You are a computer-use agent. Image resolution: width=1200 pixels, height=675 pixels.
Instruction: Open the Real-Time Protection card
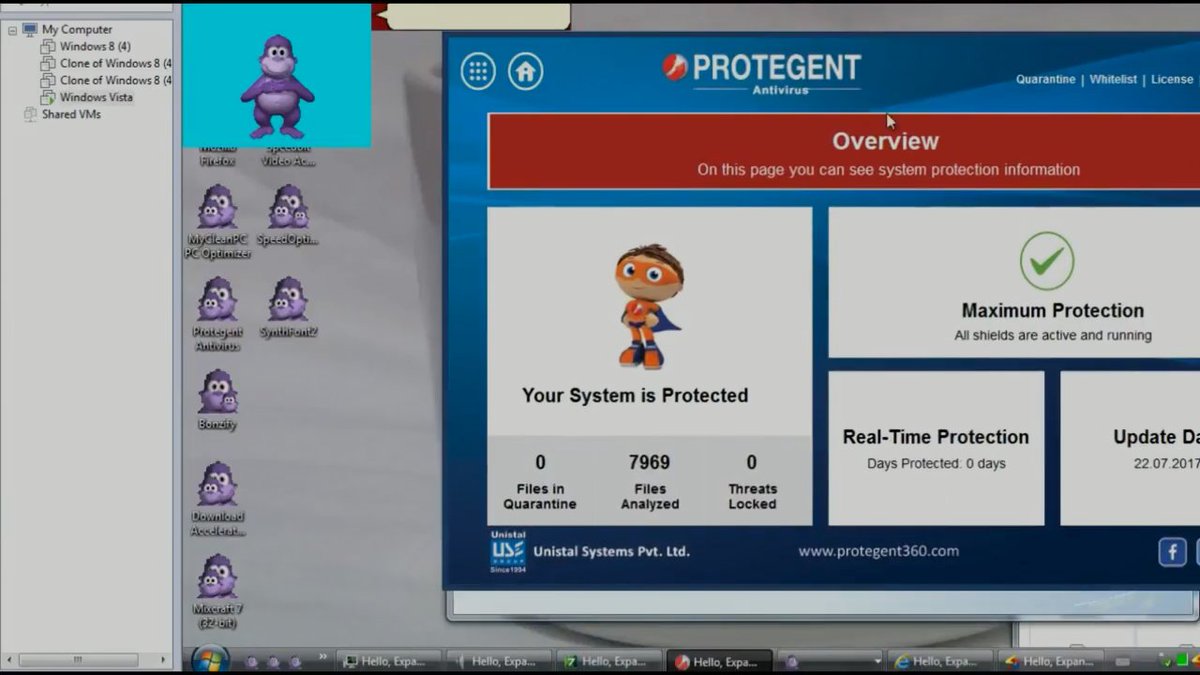pyautogui.click(x=936, y=448)
